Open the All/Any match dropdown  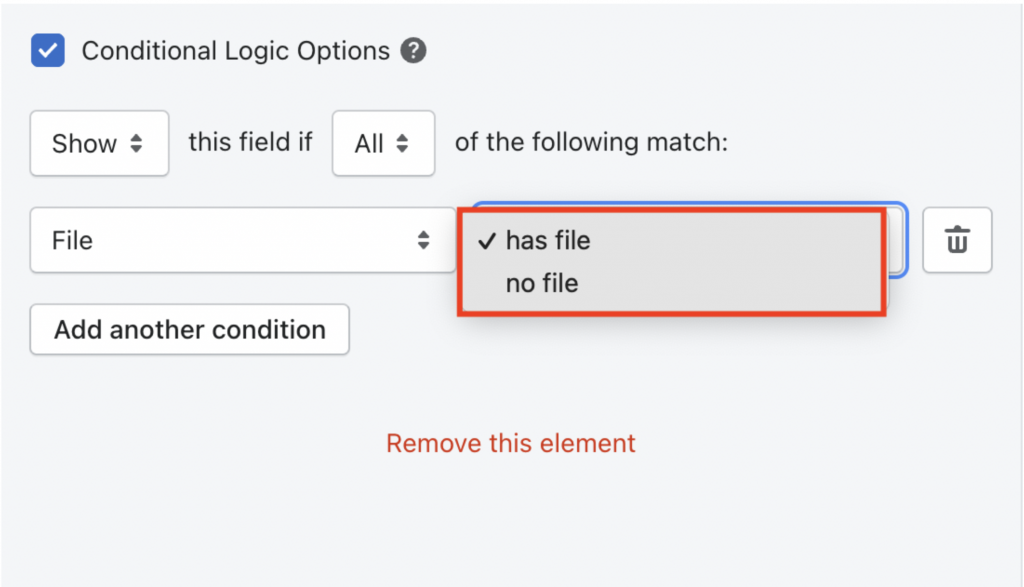pos(383,143)
